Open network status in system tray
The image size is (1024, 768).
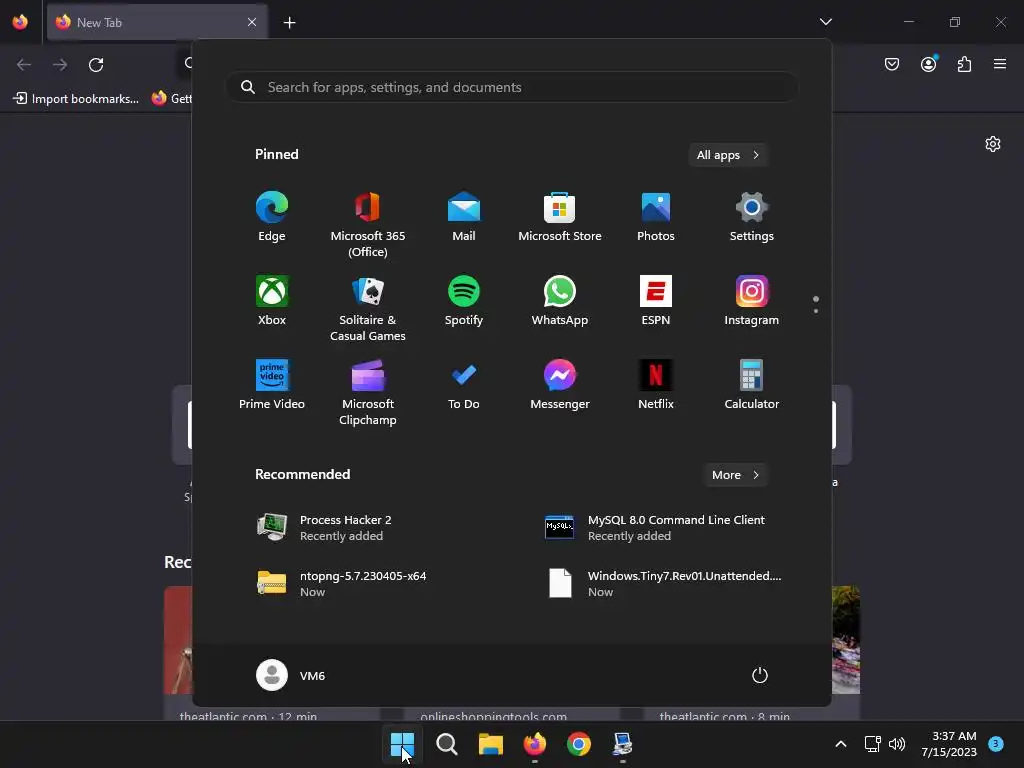pos(872,744)
